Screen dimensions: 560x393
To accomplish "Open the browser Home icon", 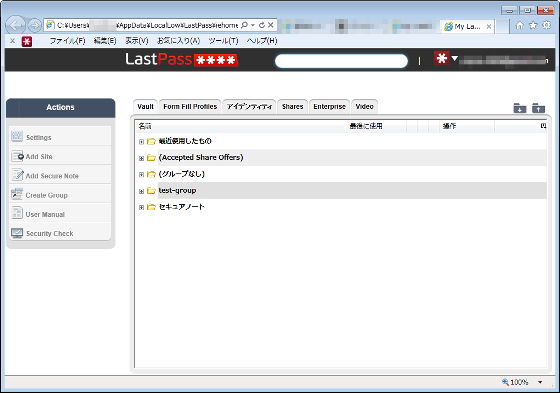I will point(520,25).
